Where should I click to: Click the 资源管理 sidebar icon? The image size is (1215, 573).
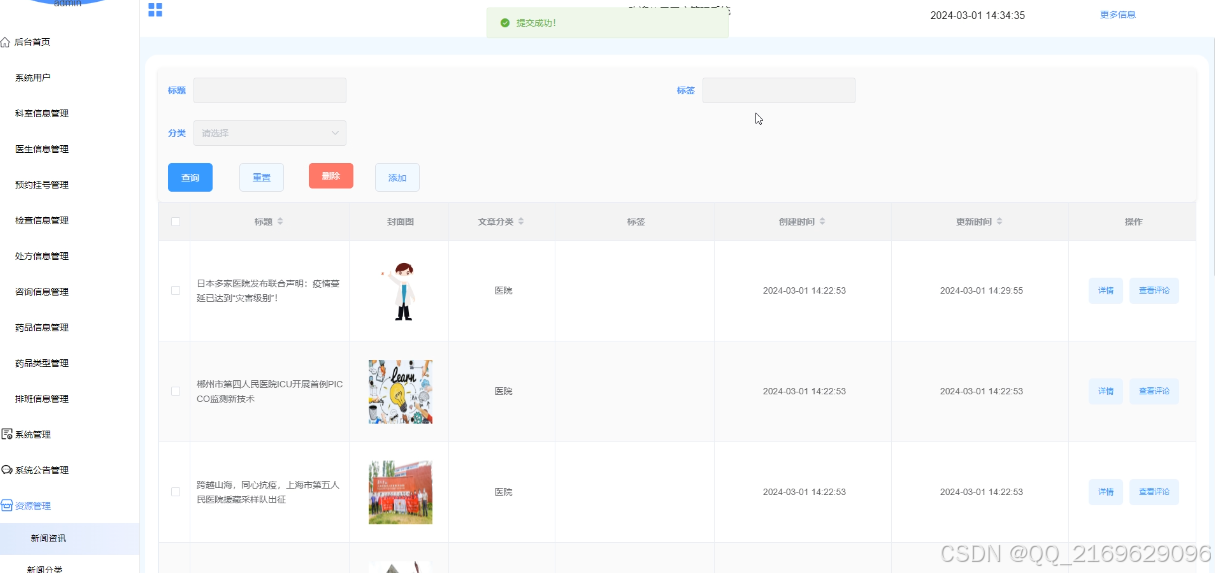click(x=6, y=506)
